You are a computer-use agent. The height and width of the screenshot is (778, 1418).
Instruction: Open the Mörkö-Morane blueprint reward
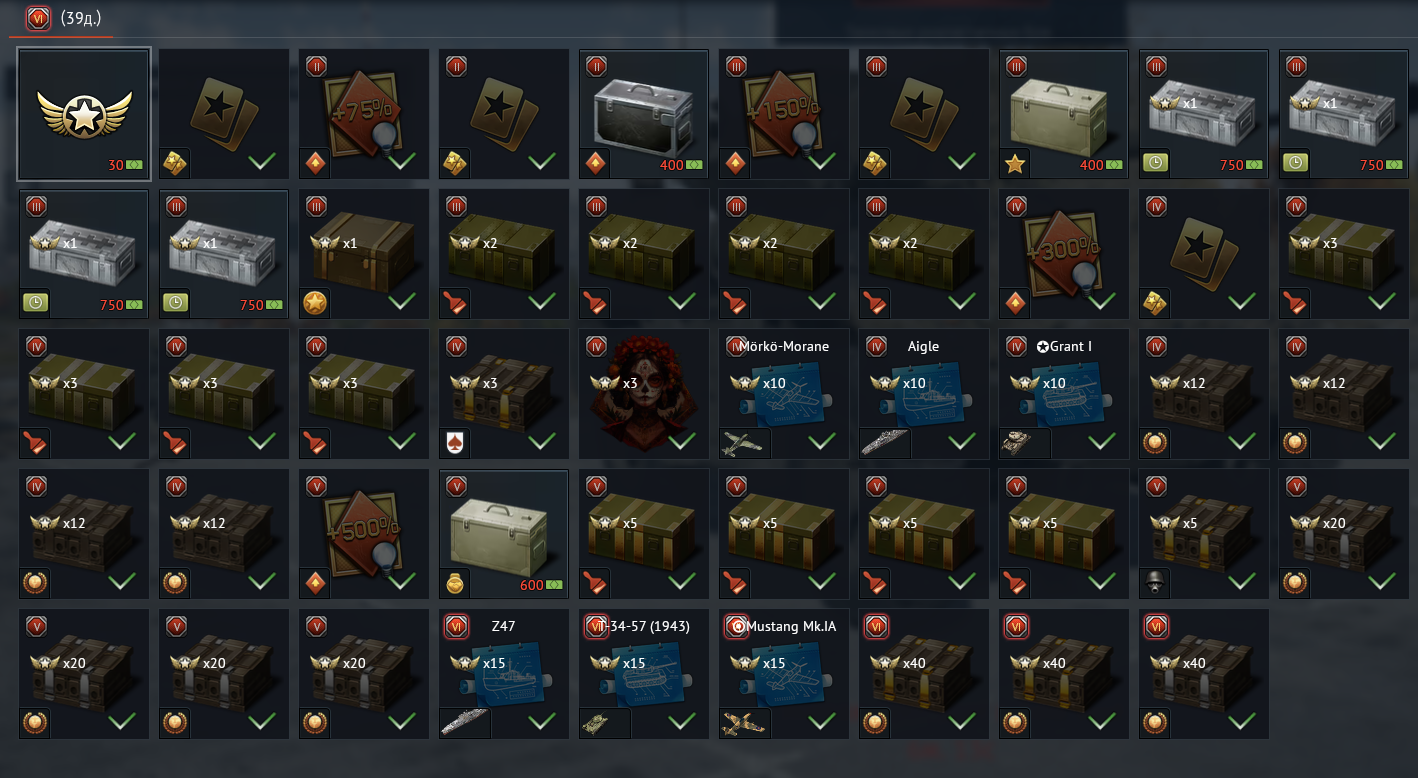[x=784, y=394]
